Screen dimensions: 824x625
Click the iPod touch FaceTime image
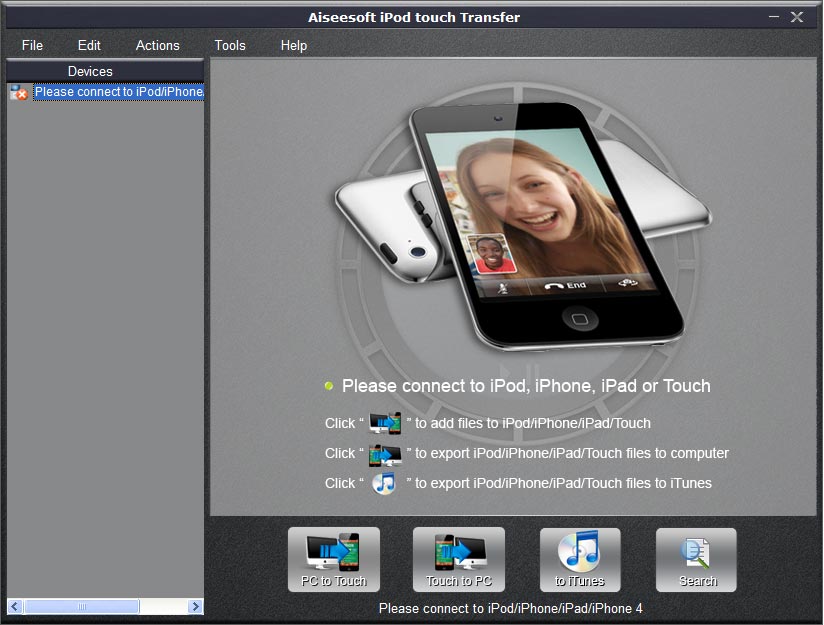(524, 226)
